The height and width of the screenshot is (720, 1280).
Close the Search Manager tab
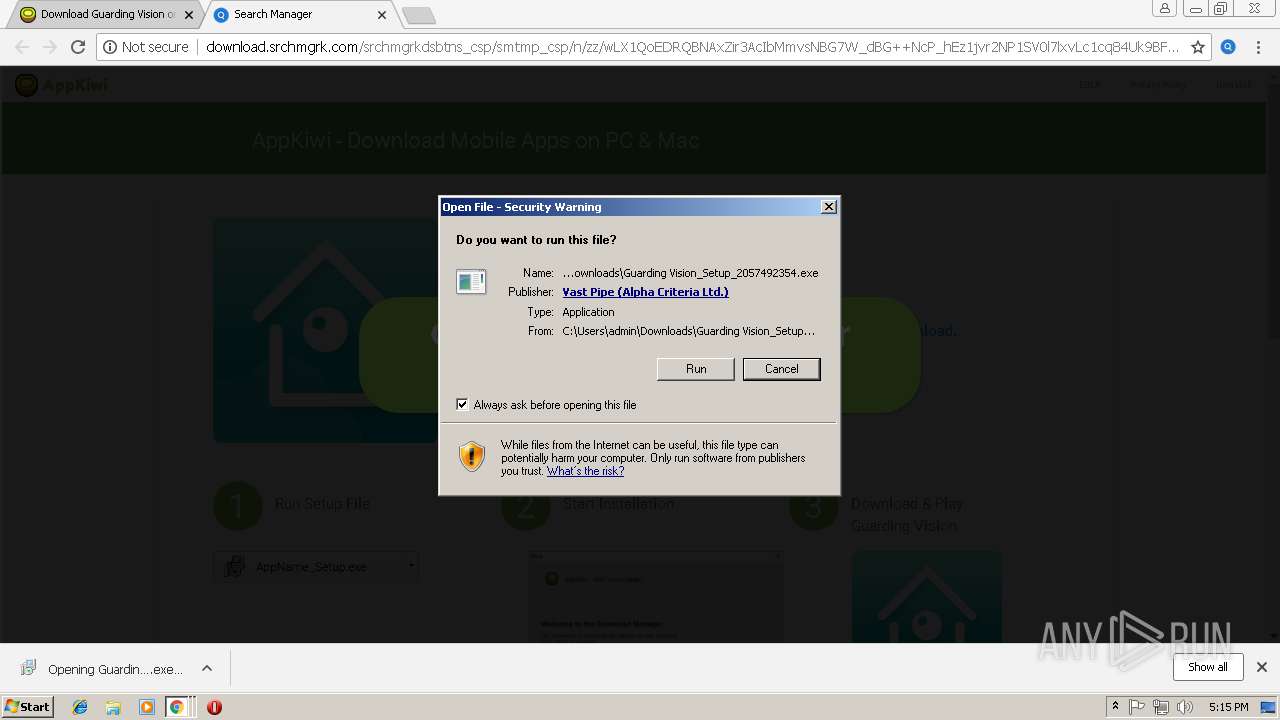pos(382,15)
